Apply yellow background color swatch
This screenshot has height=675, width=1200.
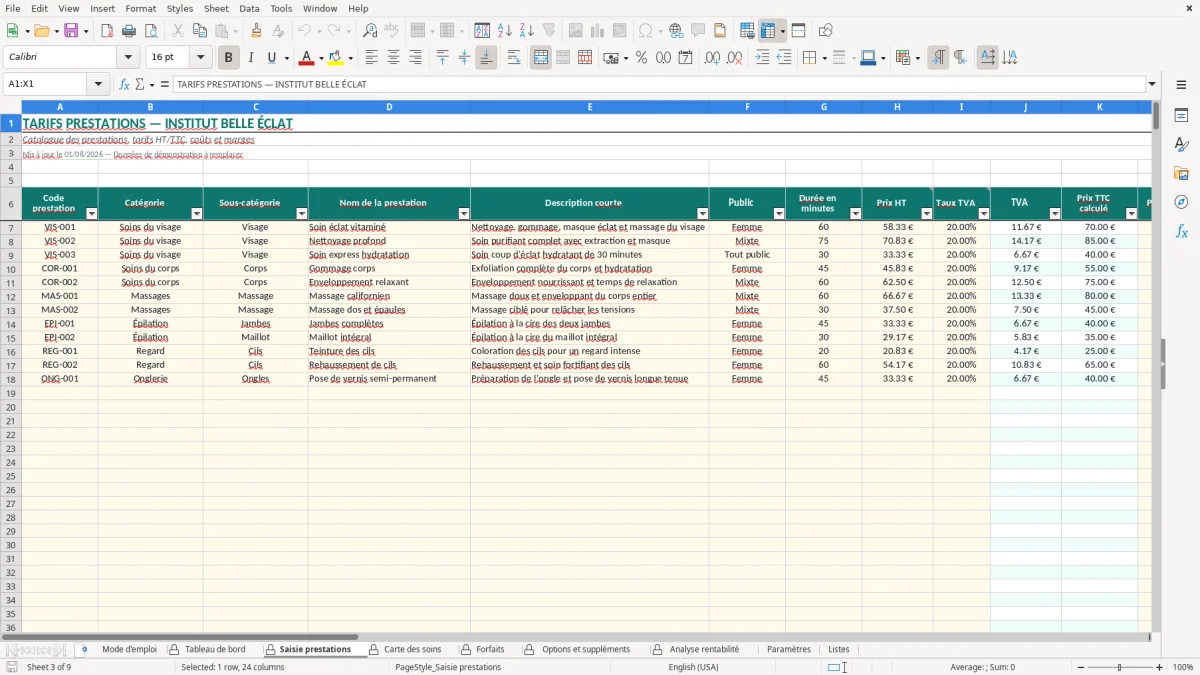point(336,58)
